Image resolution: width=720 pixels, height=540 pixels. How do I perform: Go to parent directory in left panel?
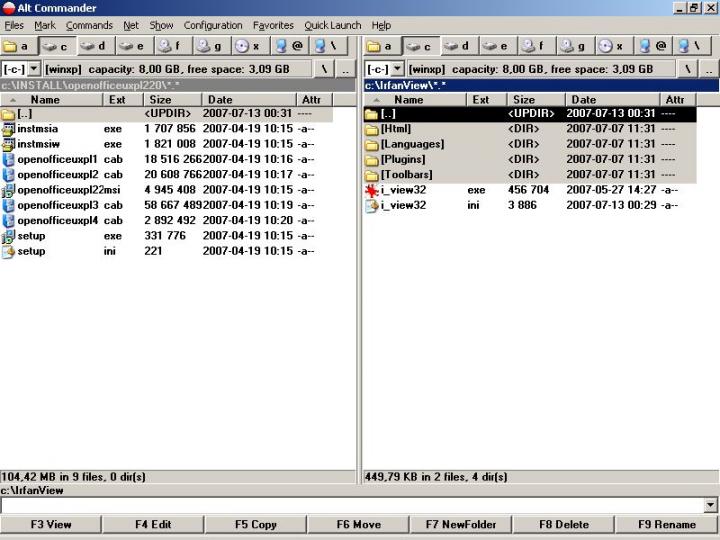pyautogui.click(x=345, y=69)
